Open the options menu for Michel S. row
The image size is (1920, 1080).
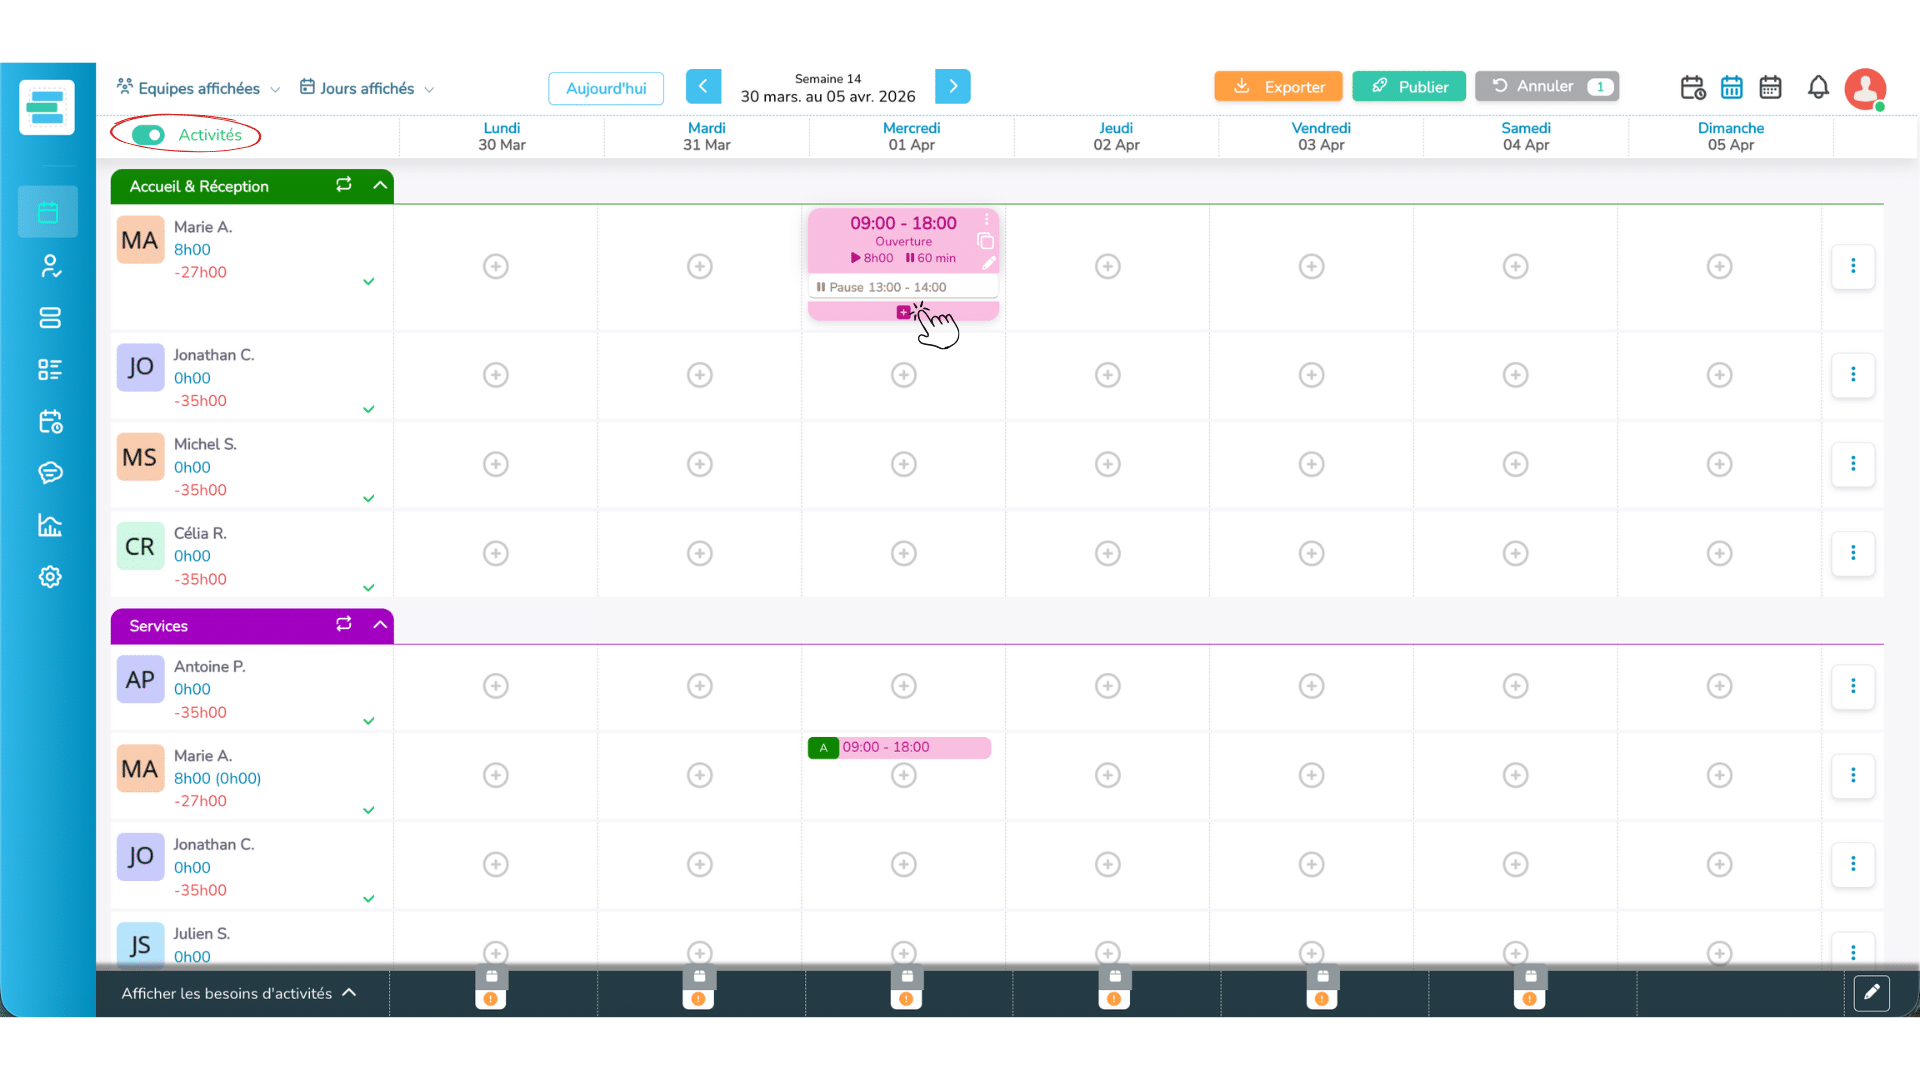pyautogui.click(x=1853, y=464)
